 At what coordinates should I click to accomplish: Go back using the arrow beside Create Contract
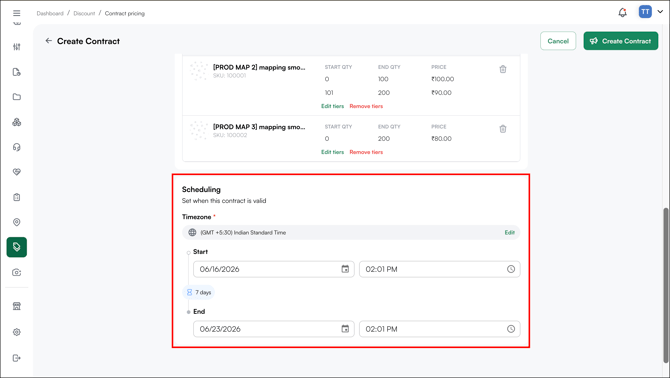(48, 41)
